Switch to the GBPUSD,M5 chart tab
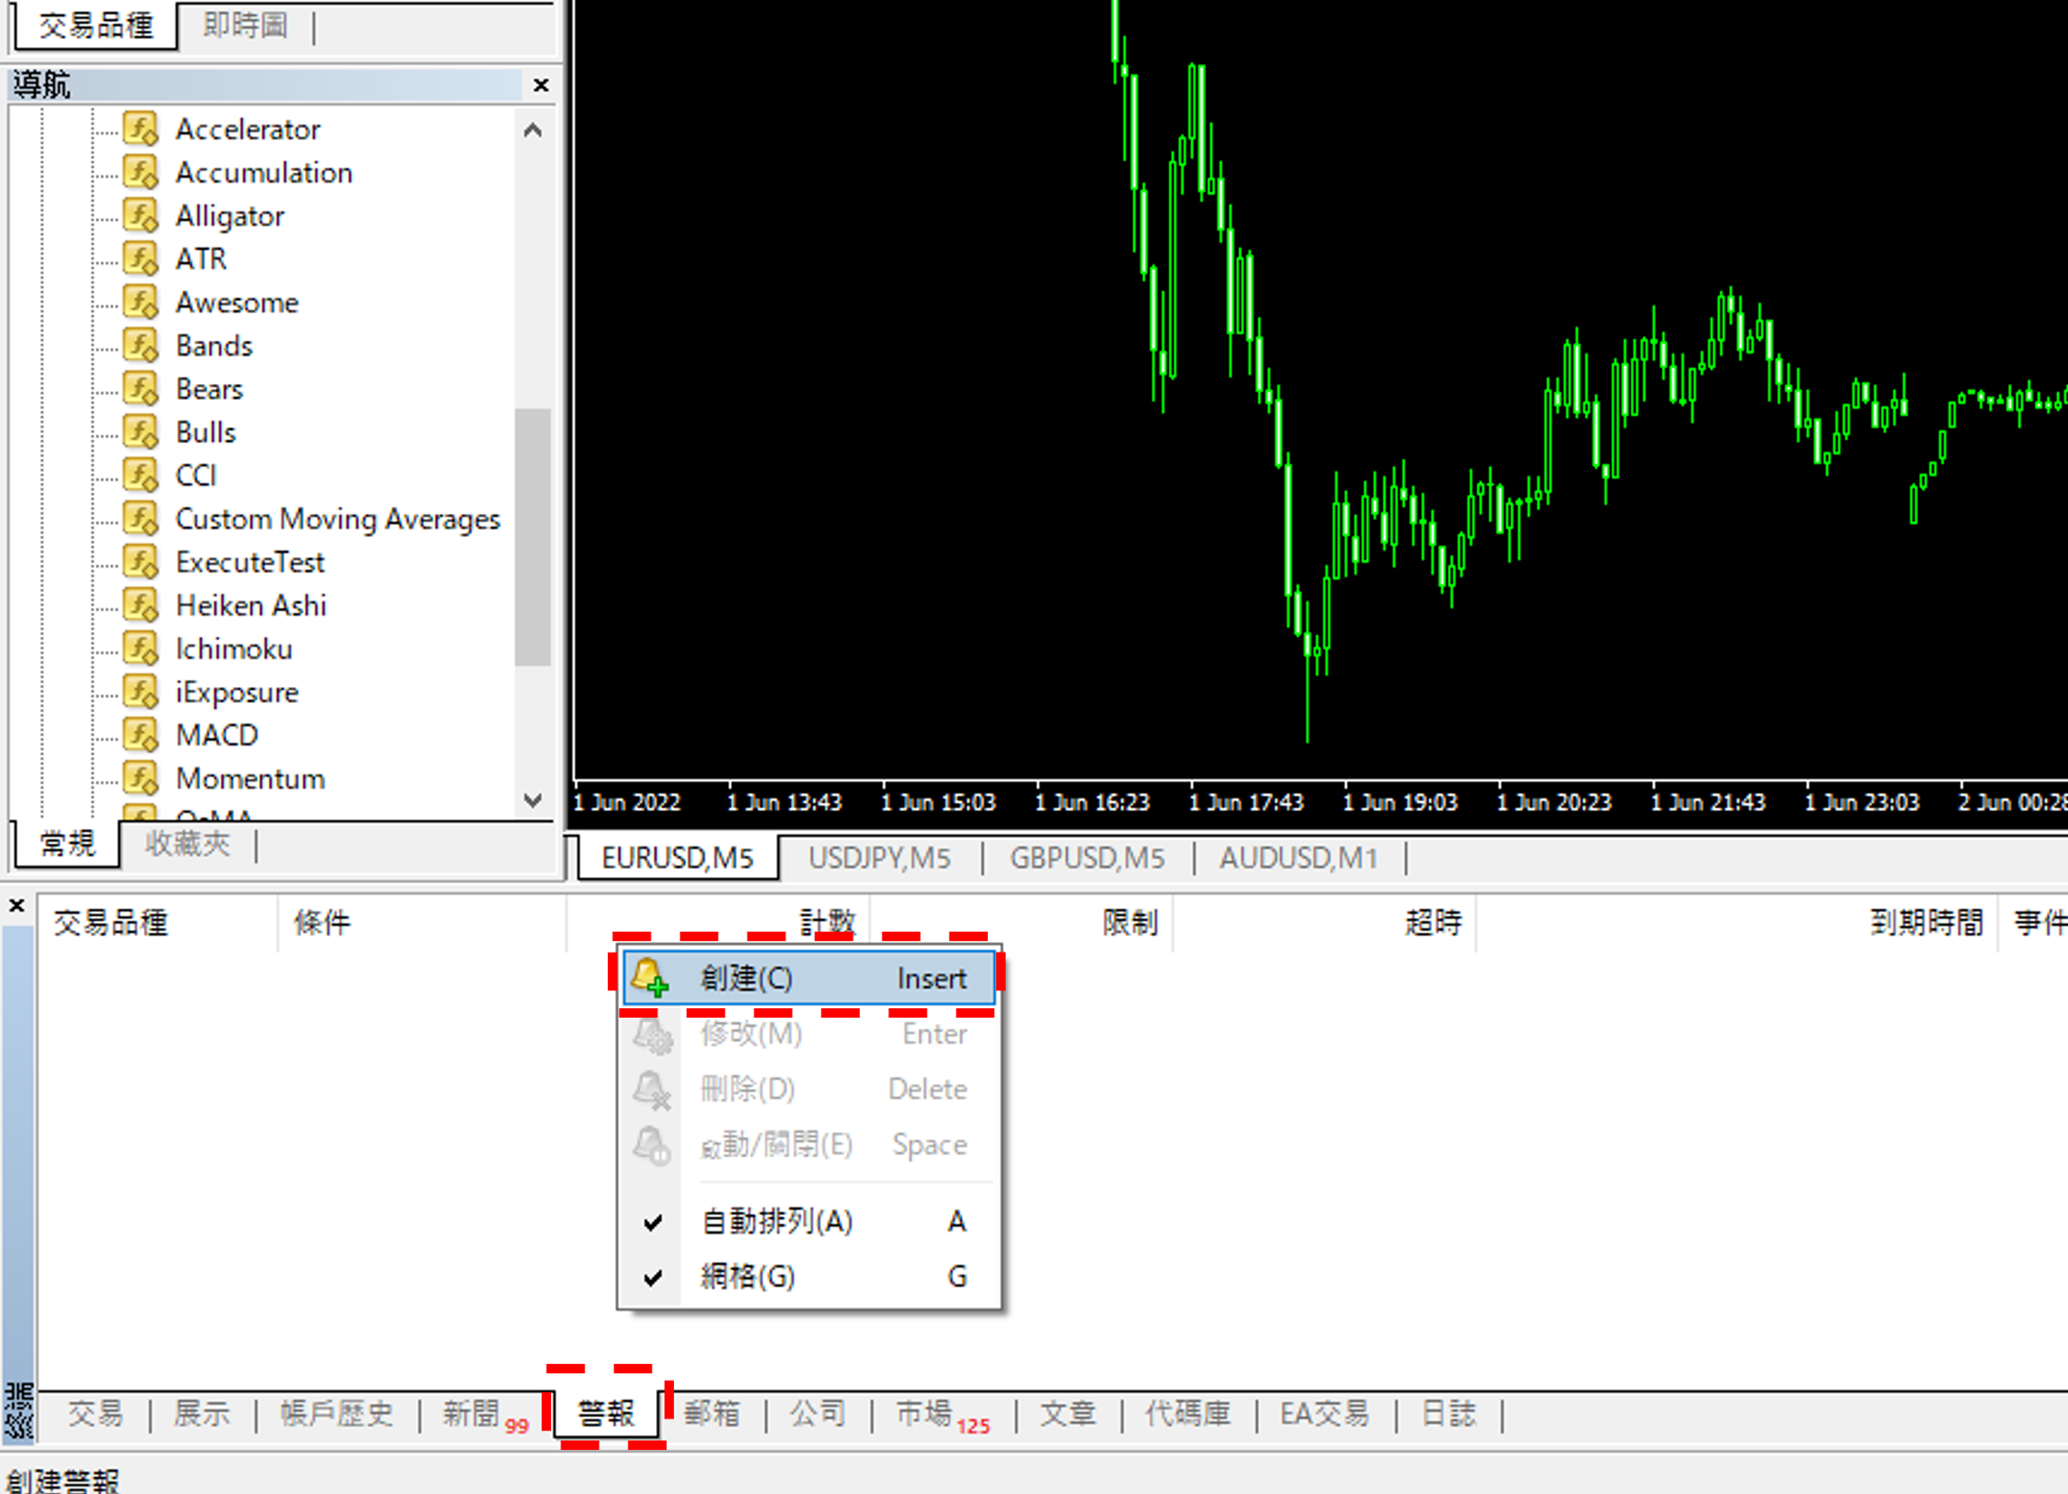The width and height of the screenshot is (2068, 1494). [x=1087, y=858]
